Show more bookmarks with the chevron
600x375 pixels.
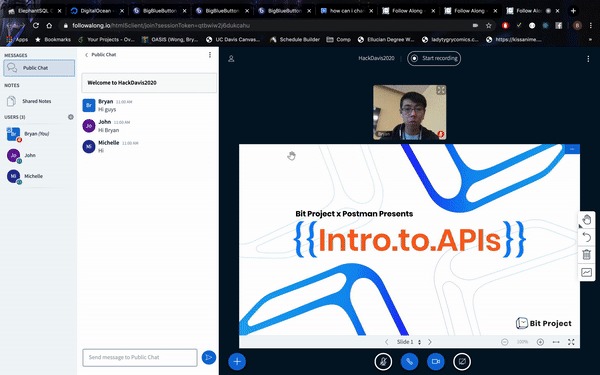[x=591, y=39]
